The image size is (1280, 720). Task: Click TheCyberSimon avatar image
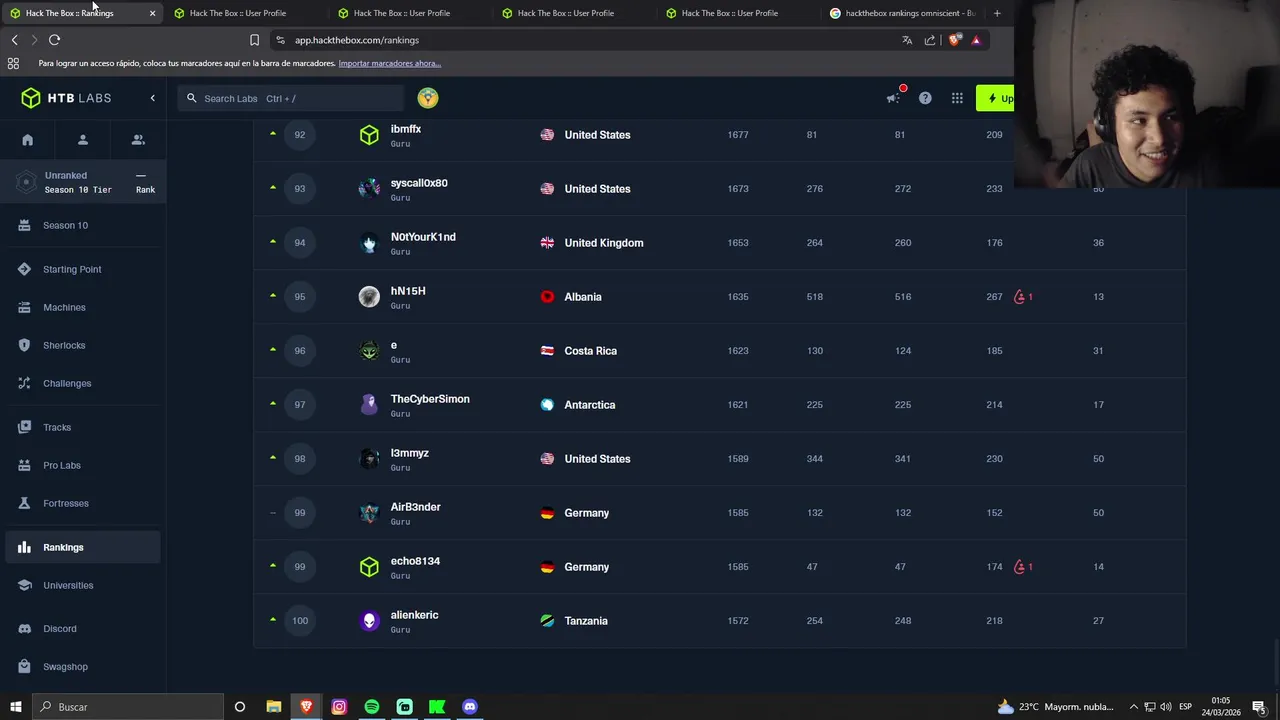point(369,405)
